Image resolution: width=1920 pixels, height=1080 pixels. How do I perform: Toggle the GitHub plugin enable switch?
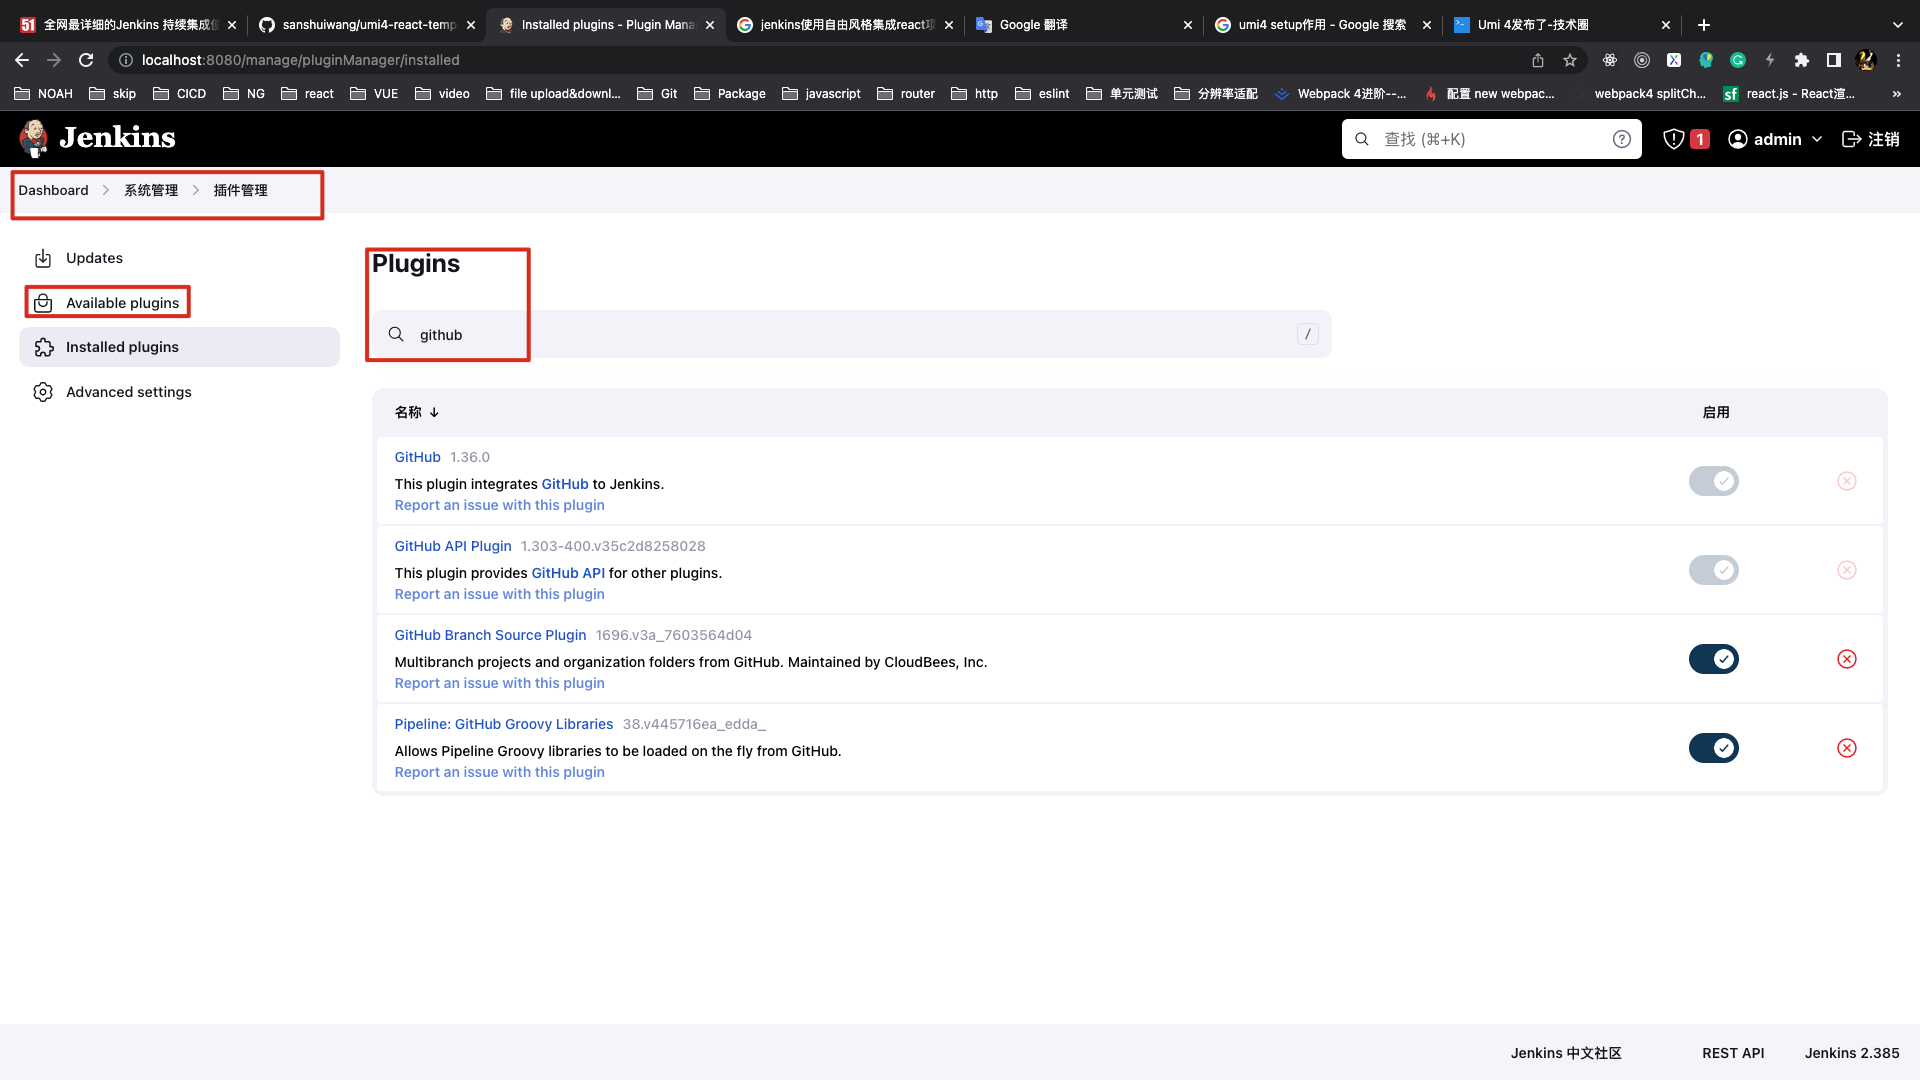click(x=1713, y=481)
